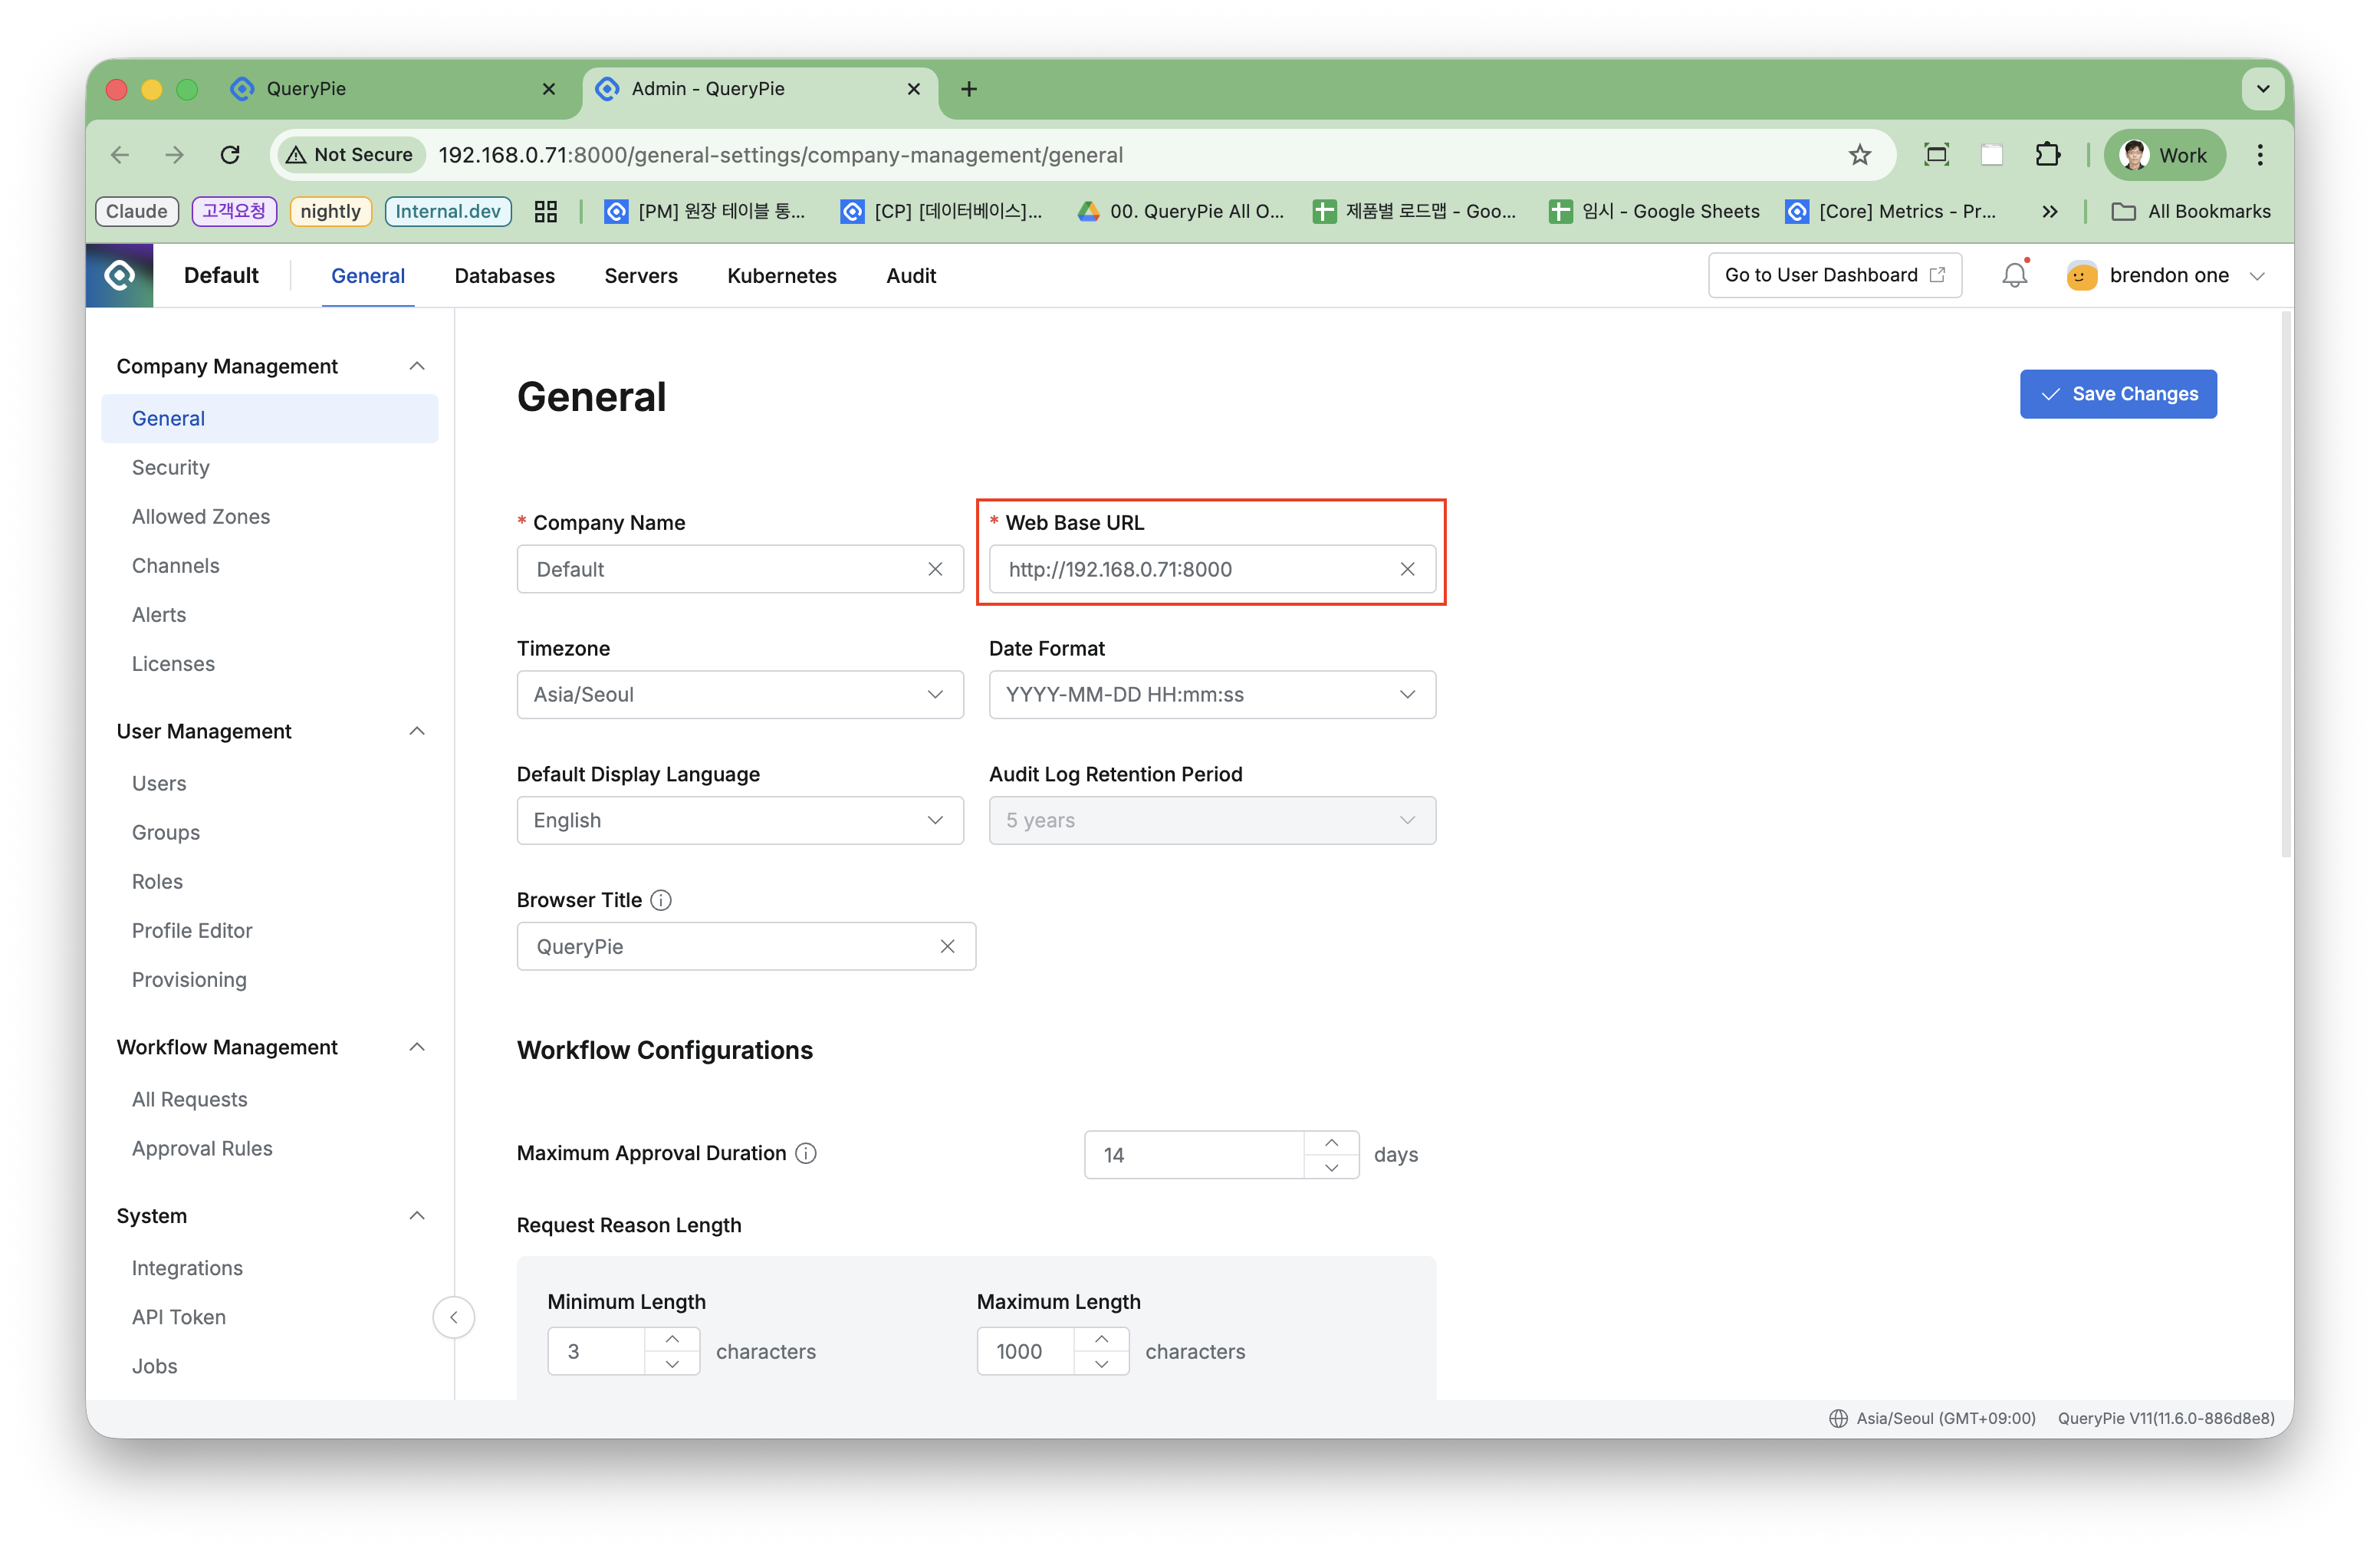Collapse the User Management section
2380x1552 pixels.
point(417,731)
